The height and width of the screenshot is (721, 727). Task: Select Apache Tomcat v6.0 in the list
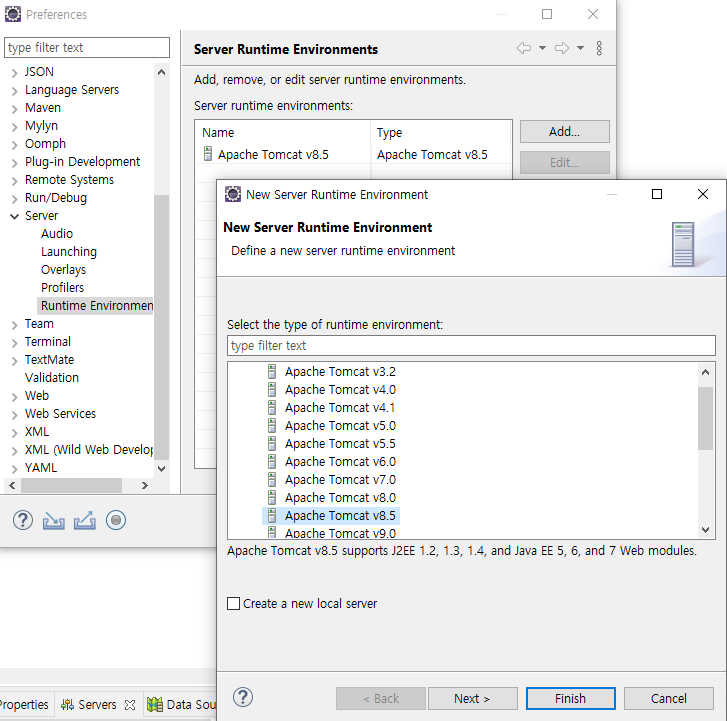click(340, 461)
